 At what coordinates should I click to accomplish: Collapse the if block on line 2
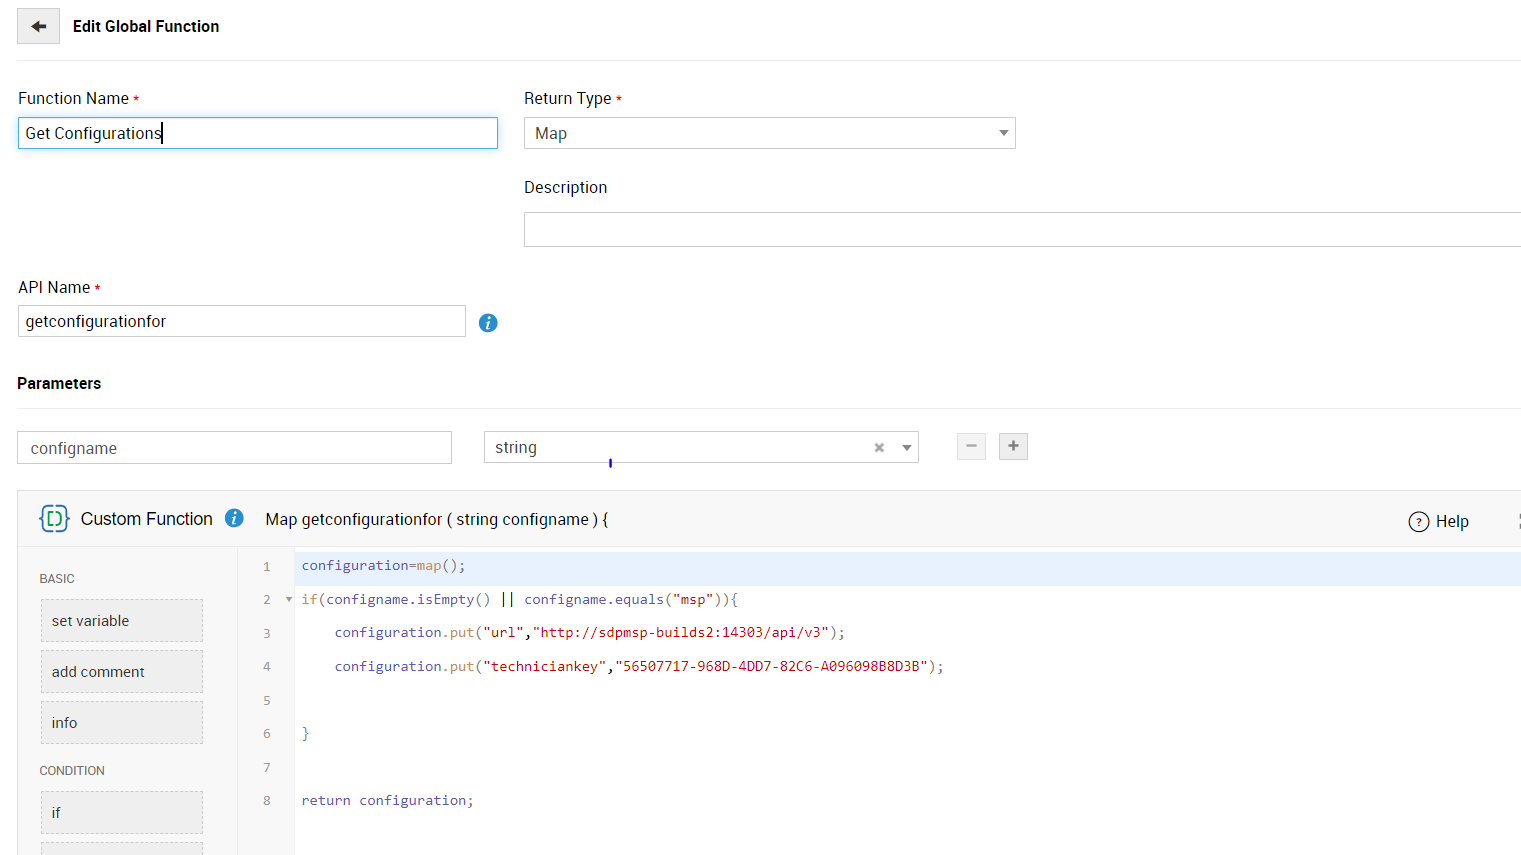pos(289,600)
